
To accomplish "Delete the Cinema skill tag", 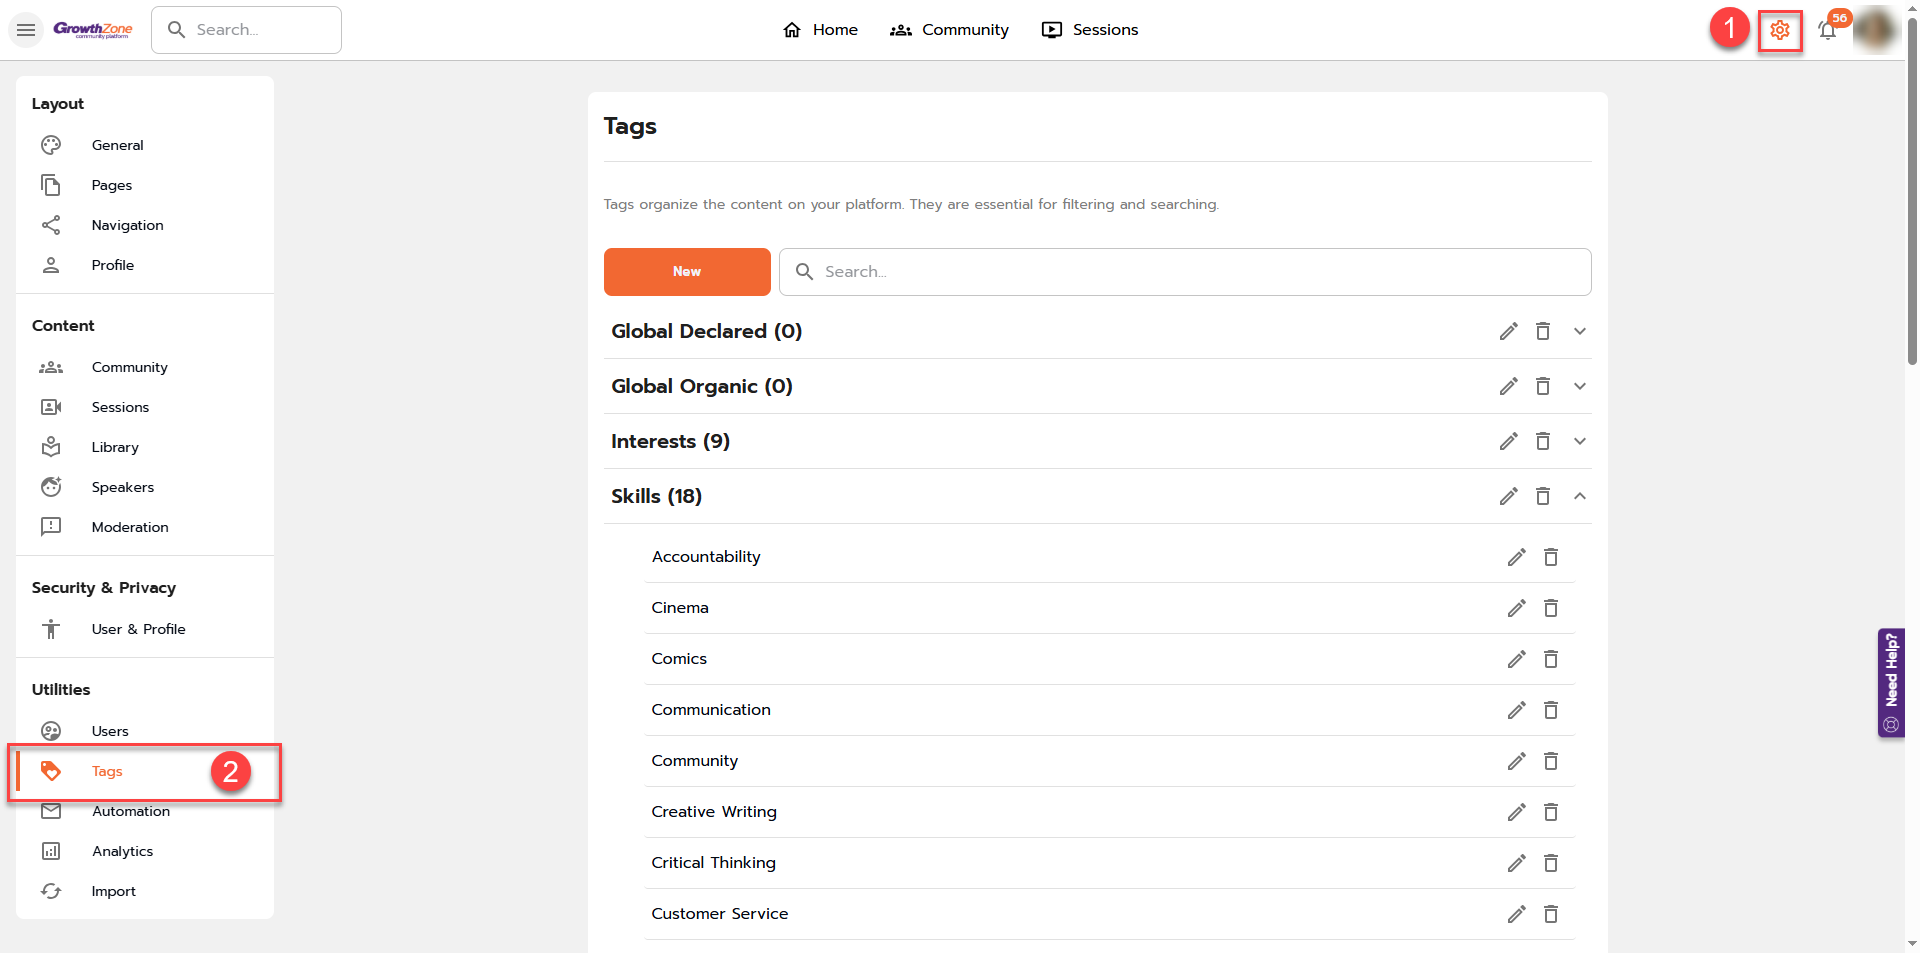I will 1551,608.
